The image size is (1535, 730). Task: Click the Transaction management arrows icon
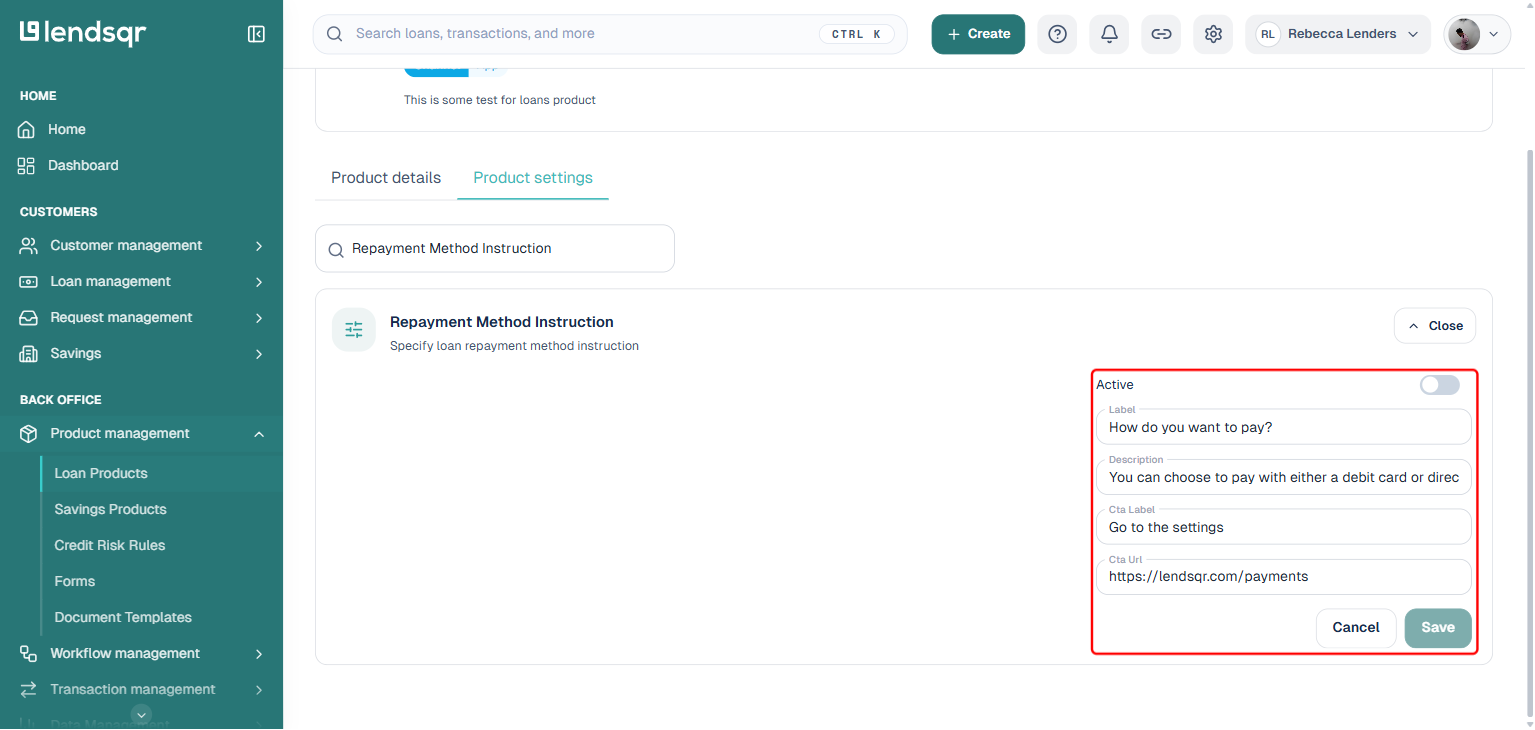pyautogui.click(x=29, y=690)
